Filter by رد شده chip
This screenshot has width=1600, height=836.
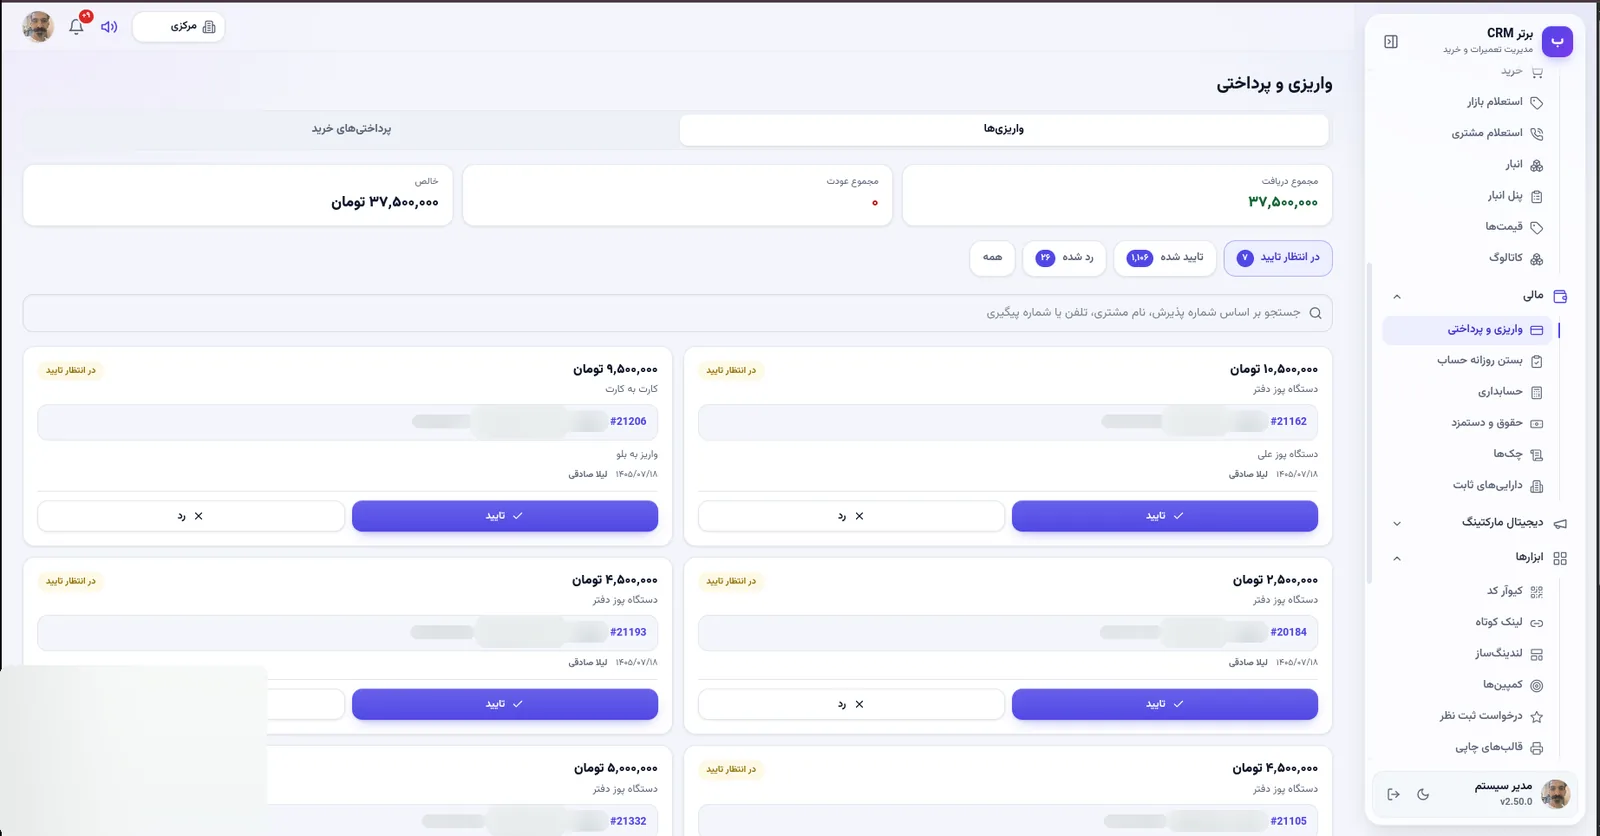click(x=1065, y=258)
